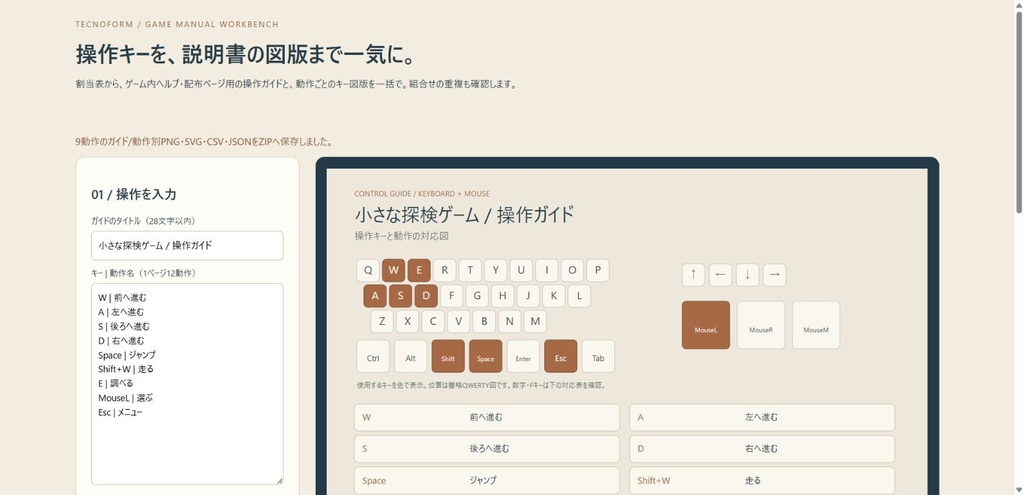Click the preview title 小さな探検ゲーム / 操作ガイド
The height and width of the screenshot is (495, 1024).
click(x=464, y=215)
